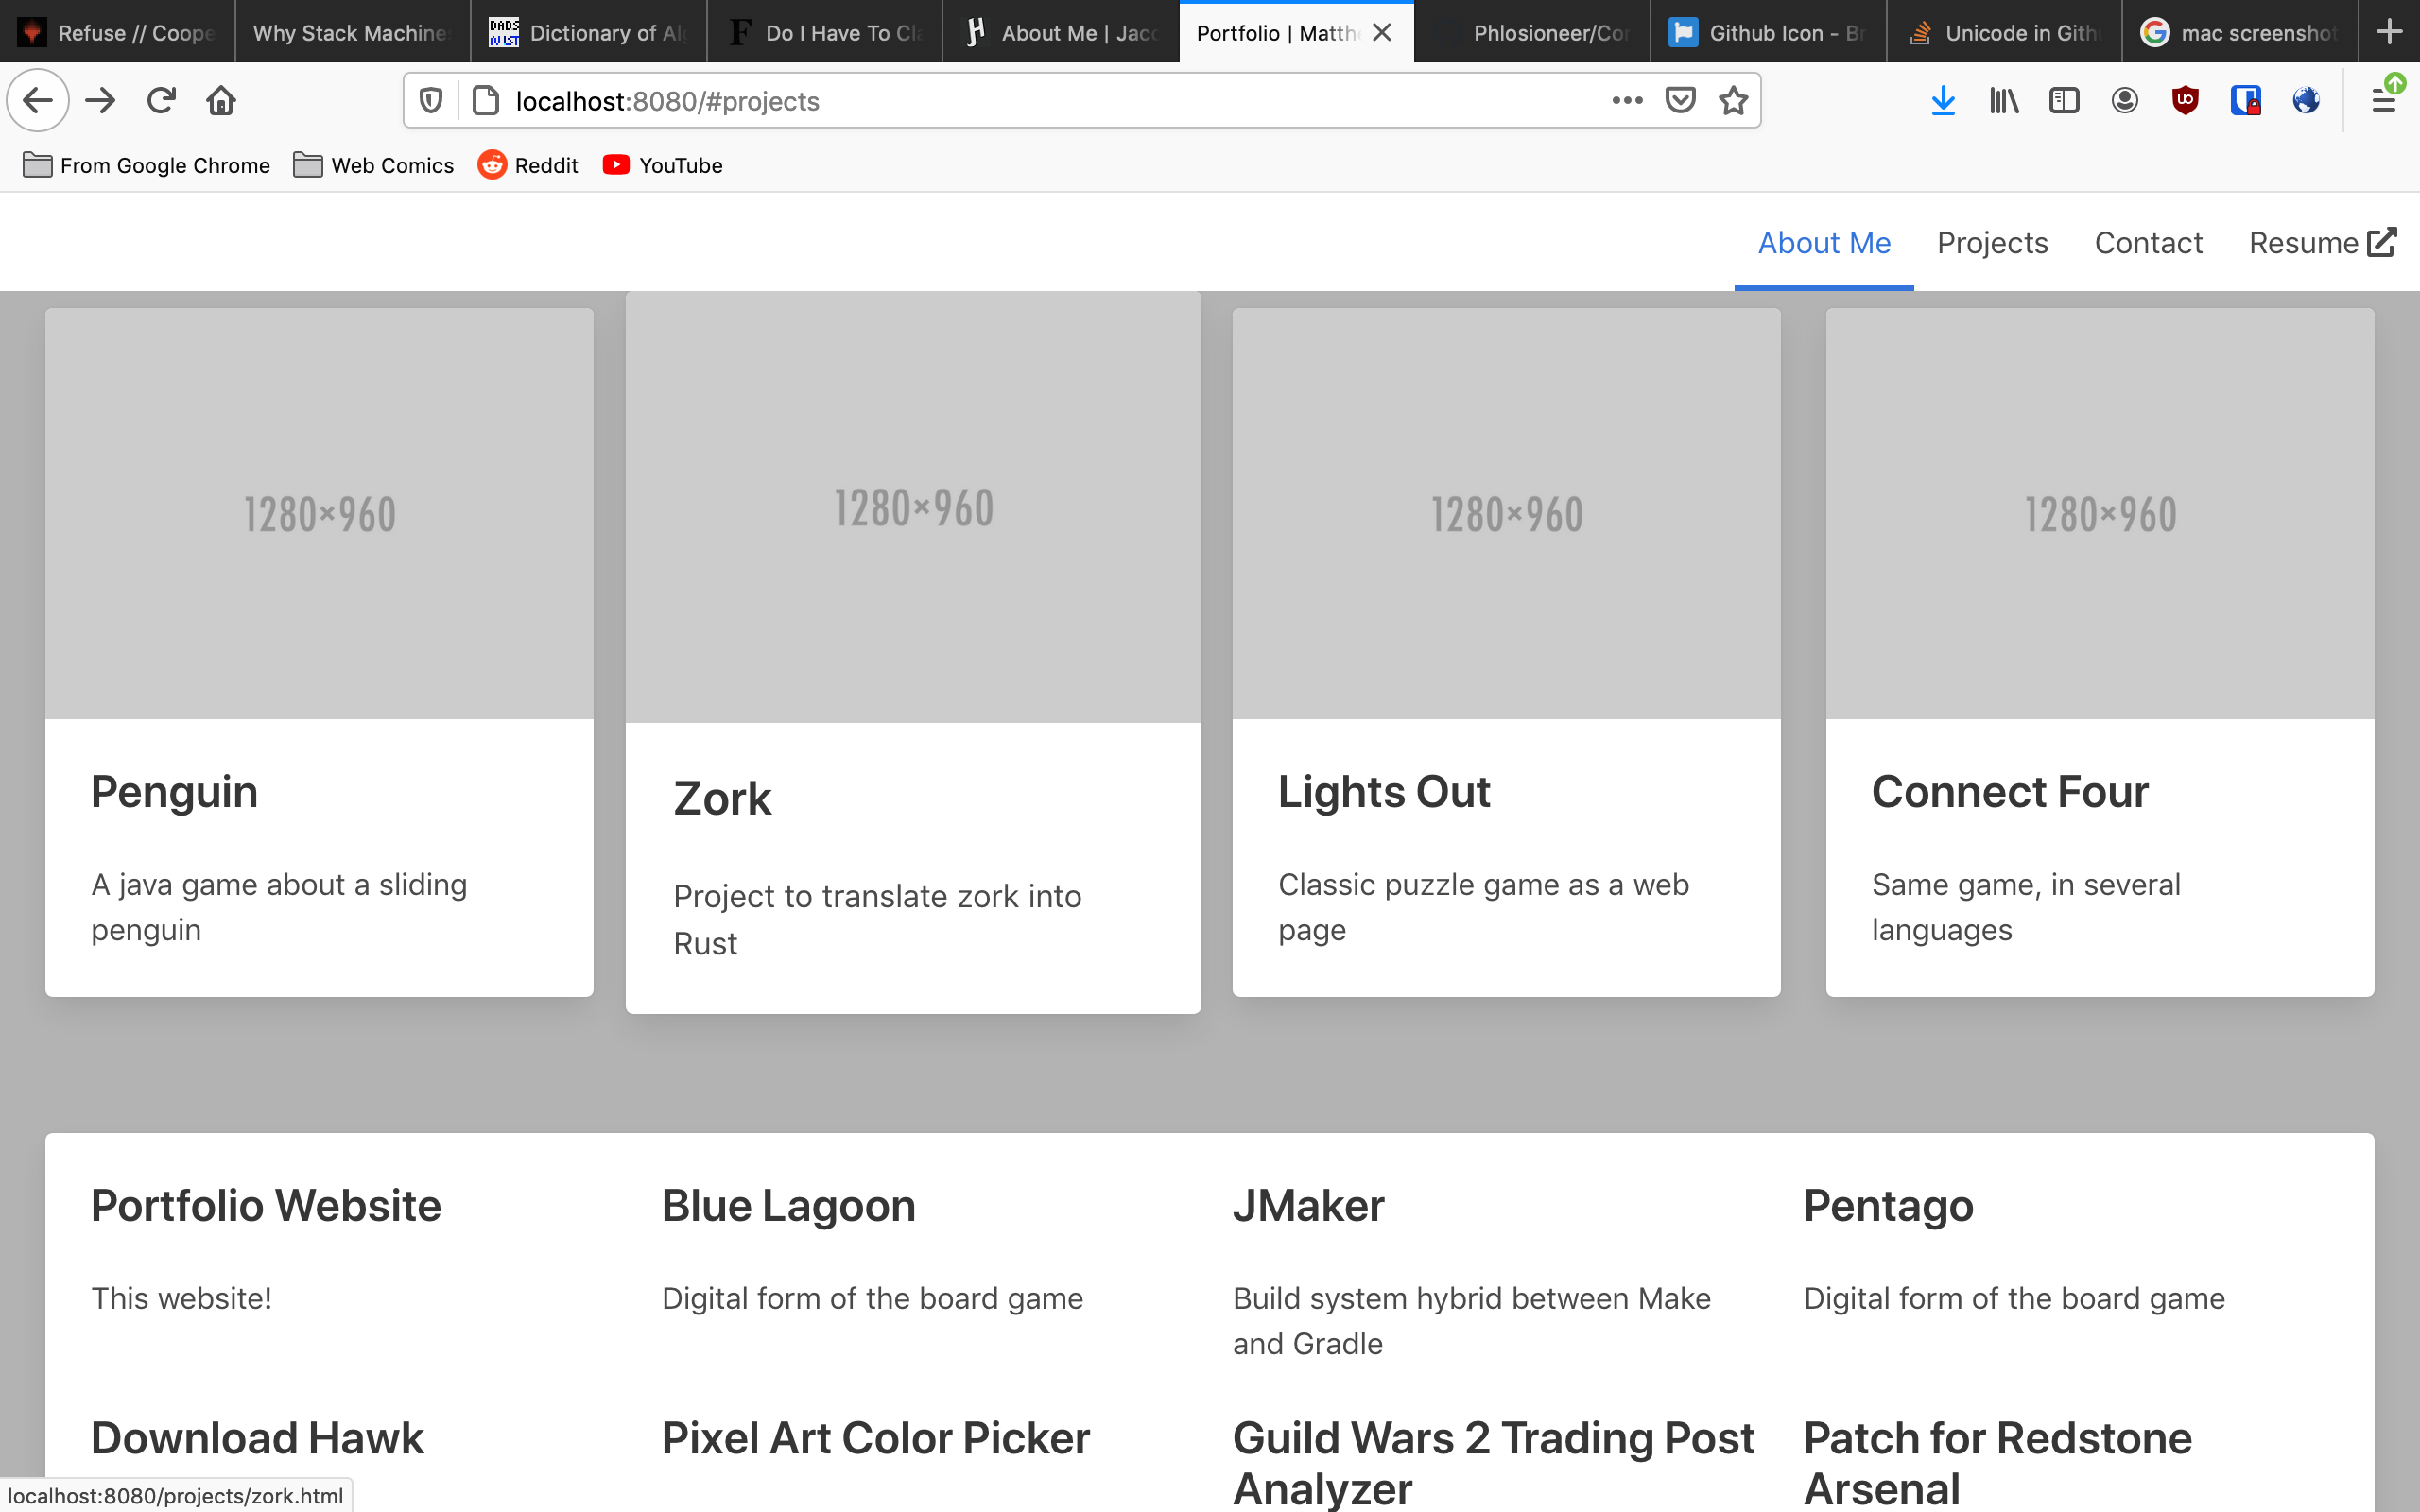Screen dimensions: 2420x1512
Task: Click the Lights Out project title
Action: click(1384, 792)
